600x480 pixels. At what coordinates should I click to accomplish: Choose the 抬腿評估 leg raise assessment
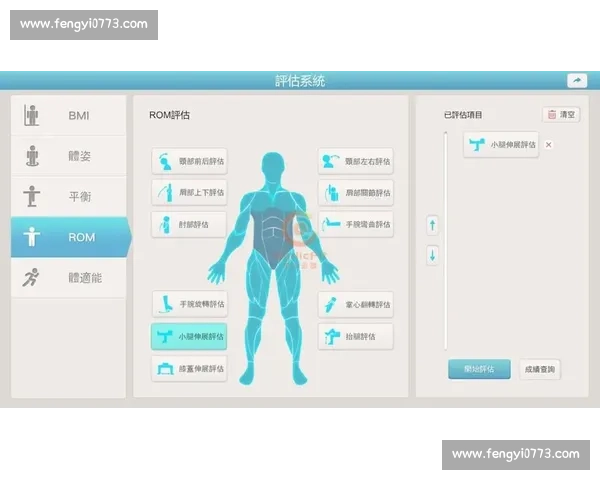point(356,336)
